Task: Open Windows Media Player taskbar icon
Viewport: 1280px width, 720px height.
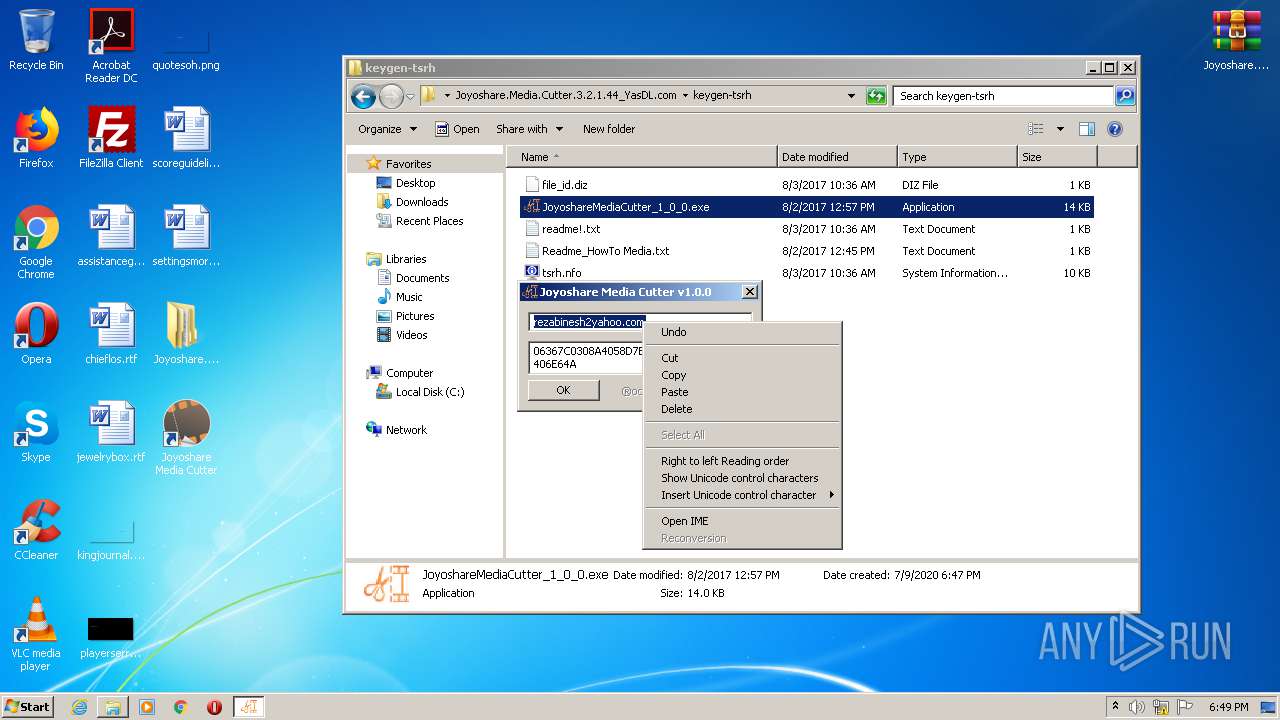Action: pyautogui.click(x=147, y=707)
